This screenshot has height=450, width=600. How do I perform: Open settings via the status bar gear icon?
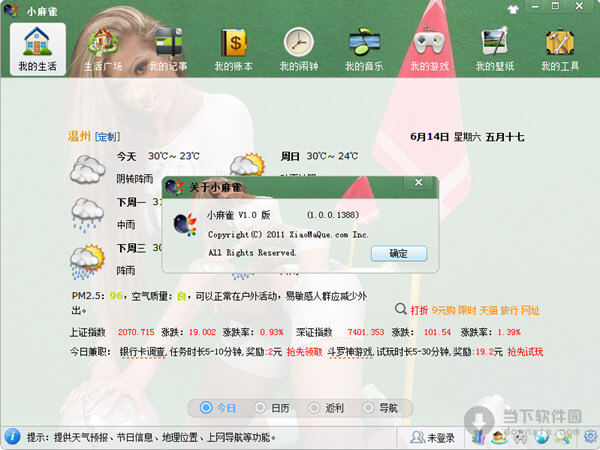[x=590, y=436]
